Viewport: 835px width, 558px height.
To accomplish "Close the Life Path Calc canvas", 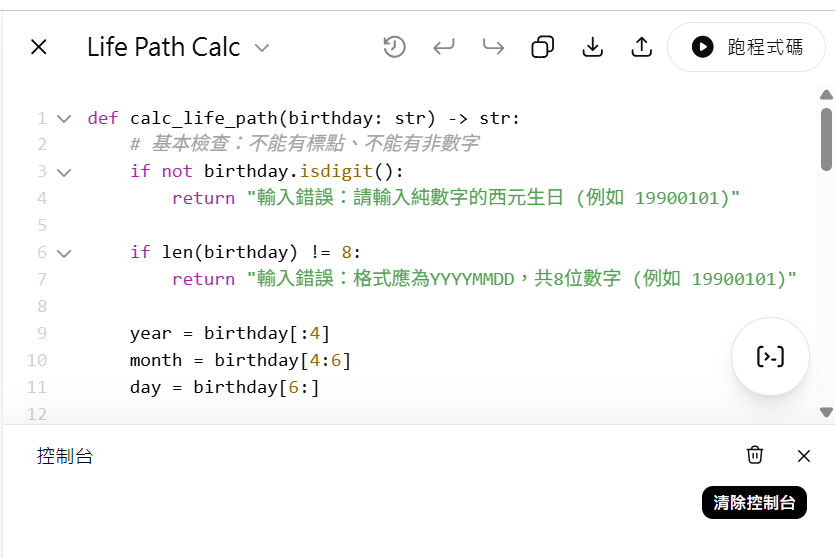I will (39, 47).
